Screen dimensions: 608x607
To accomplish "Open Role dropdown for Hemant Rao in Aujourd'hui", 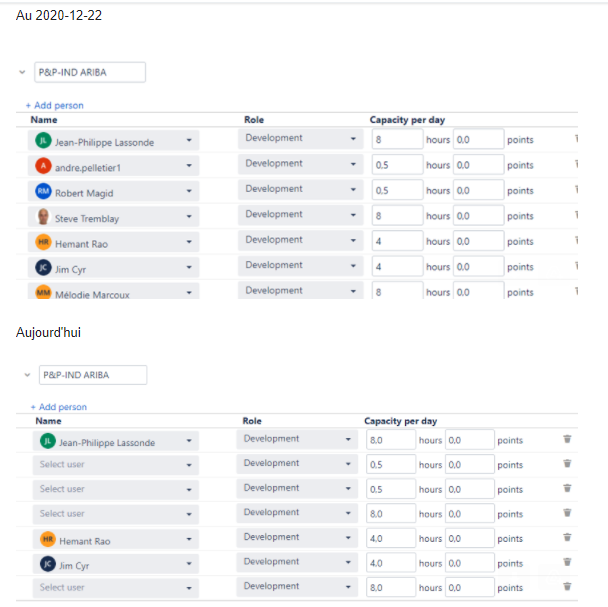I will point(297,537).
